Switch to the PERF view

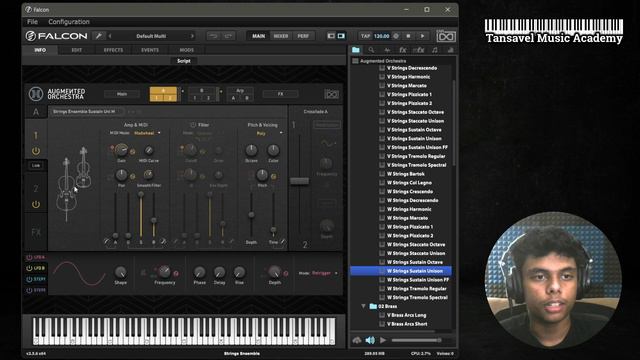pyautogui.click(x=303, y=36)
